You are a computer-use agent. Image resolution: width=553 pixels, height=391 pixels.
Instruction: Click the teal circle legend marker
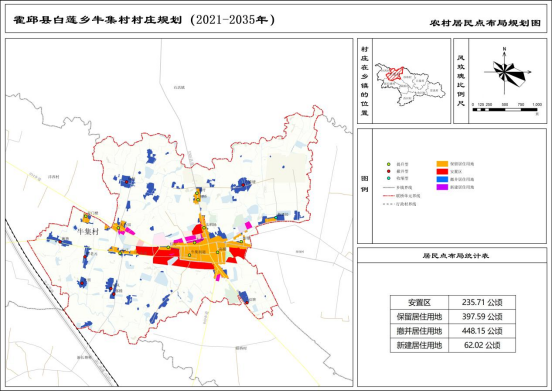pos(389,178)
